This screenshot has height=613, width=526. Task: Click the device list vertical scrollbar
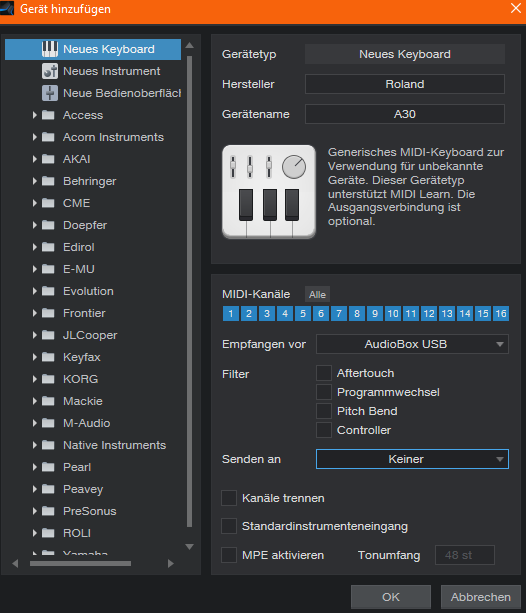pos(189,291)
